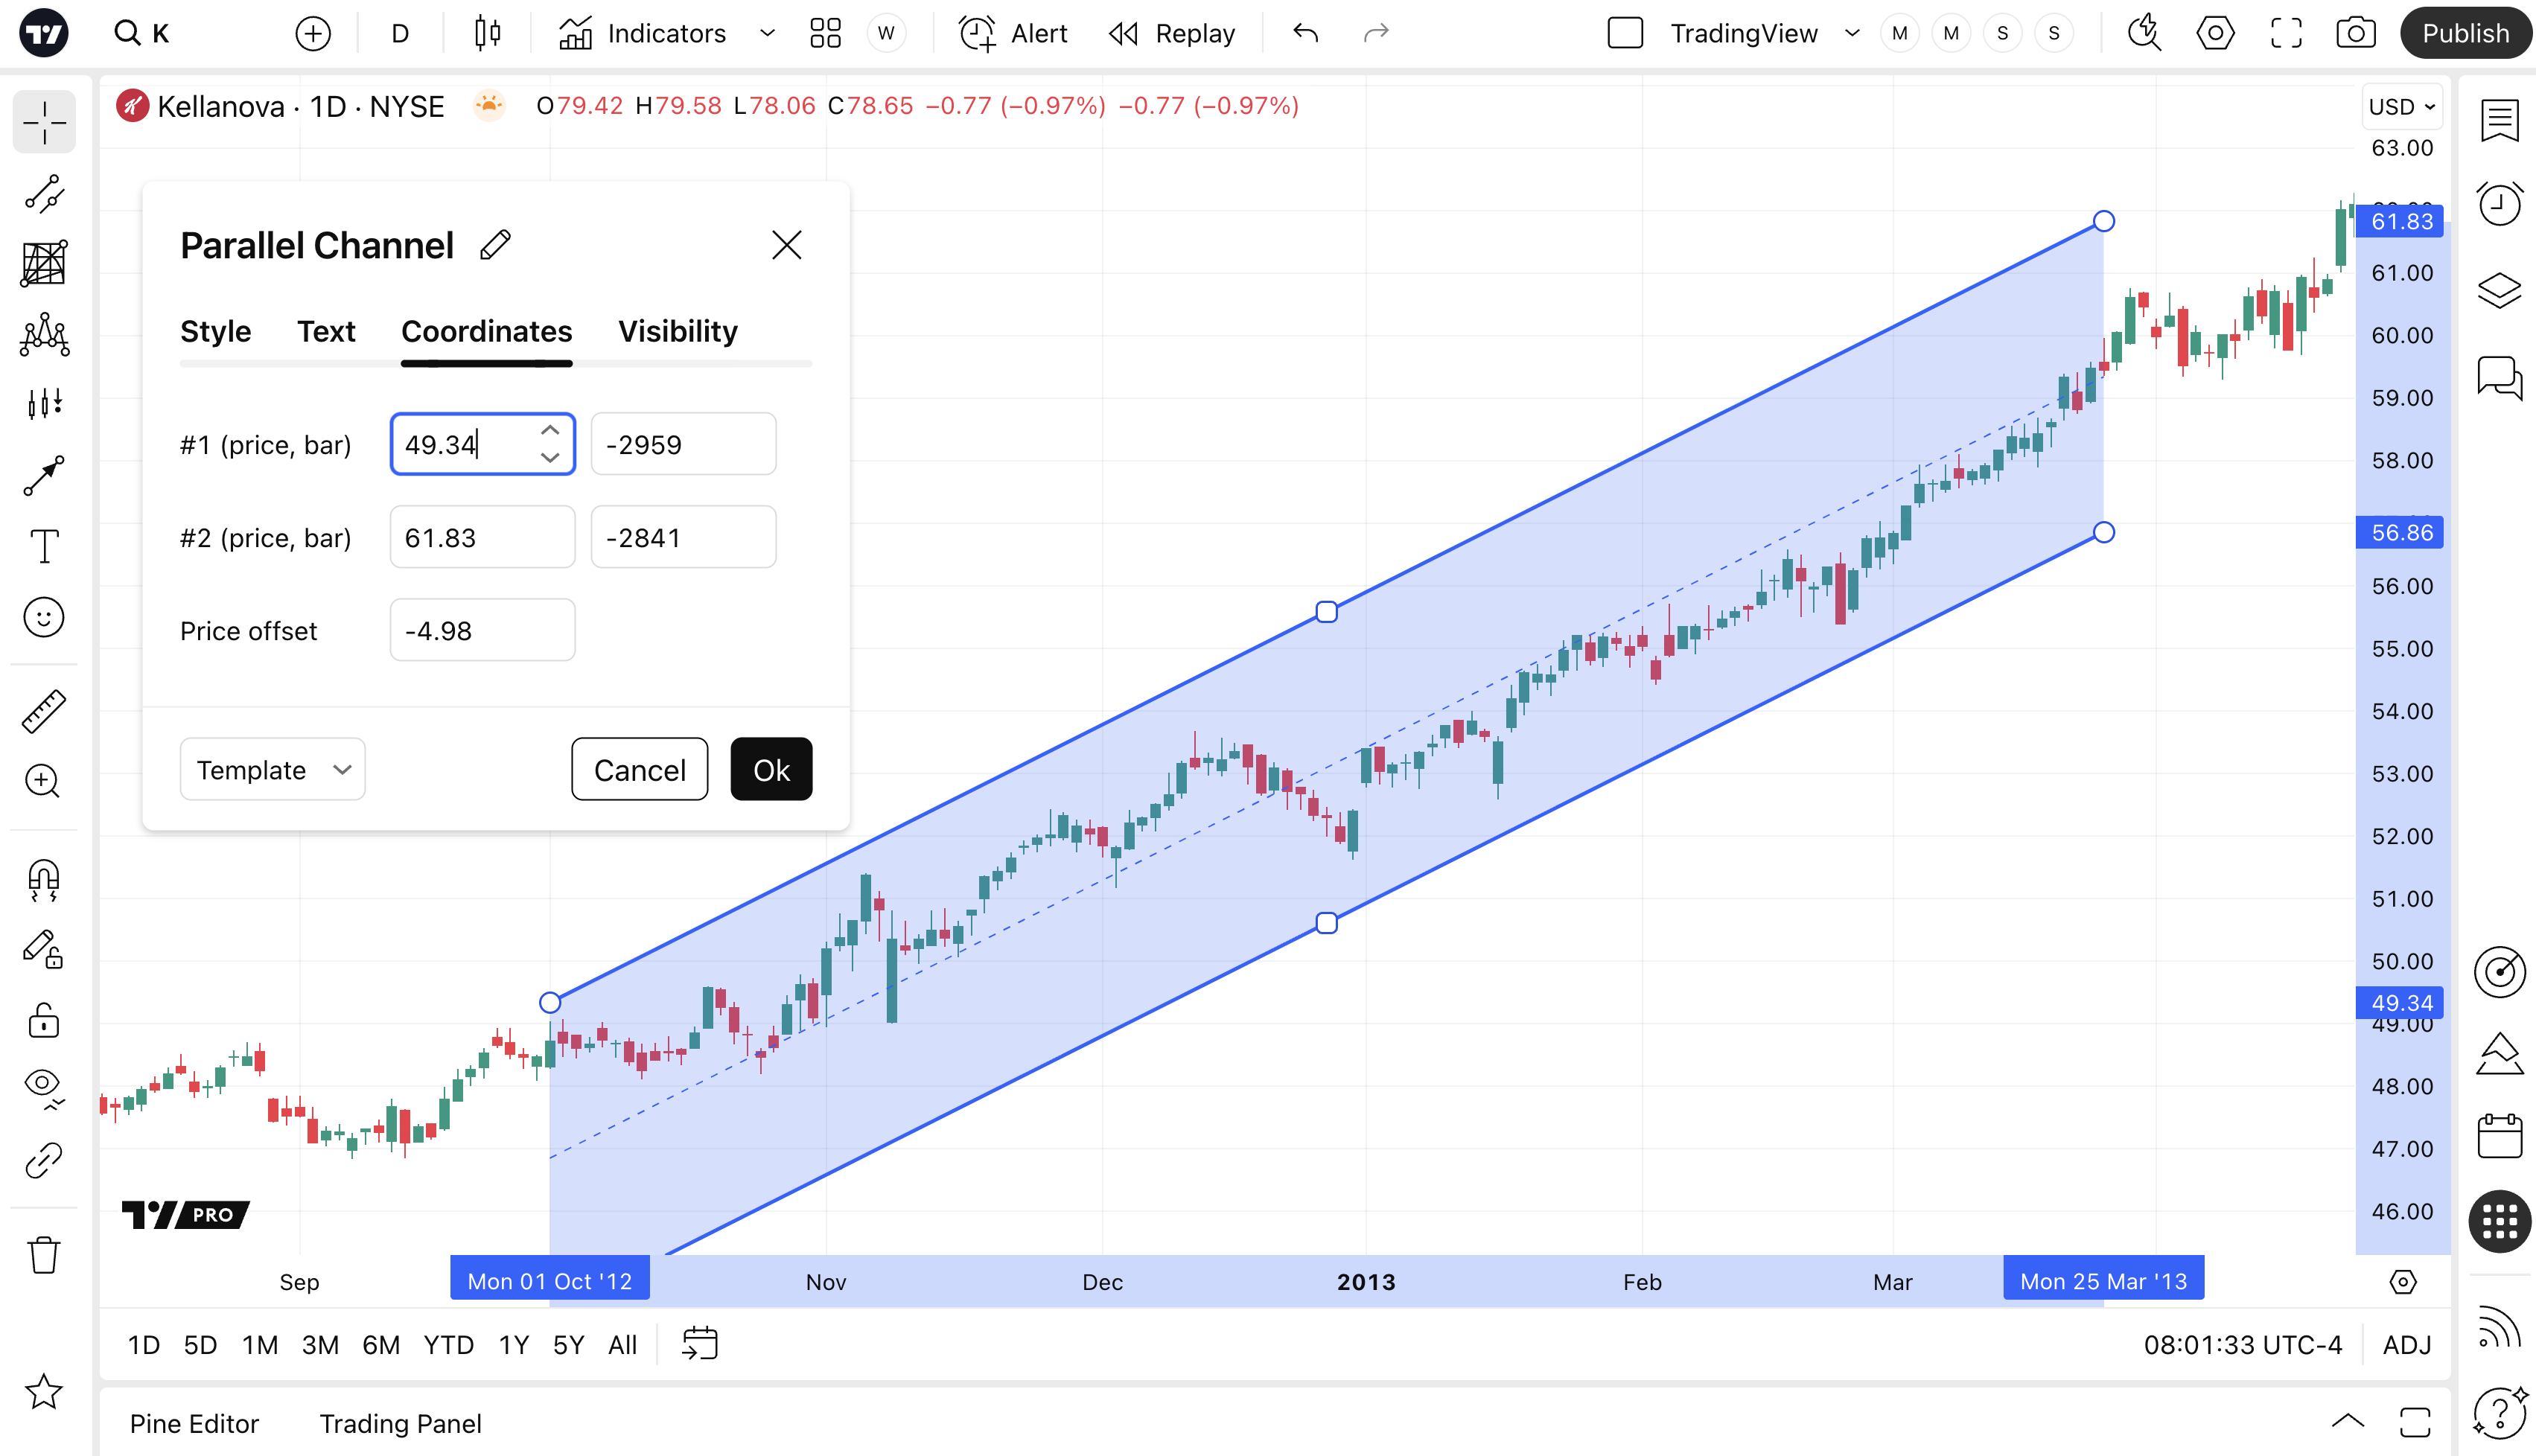
Task: Open the Measure ruler tool
Action: [x=44, y=711]
